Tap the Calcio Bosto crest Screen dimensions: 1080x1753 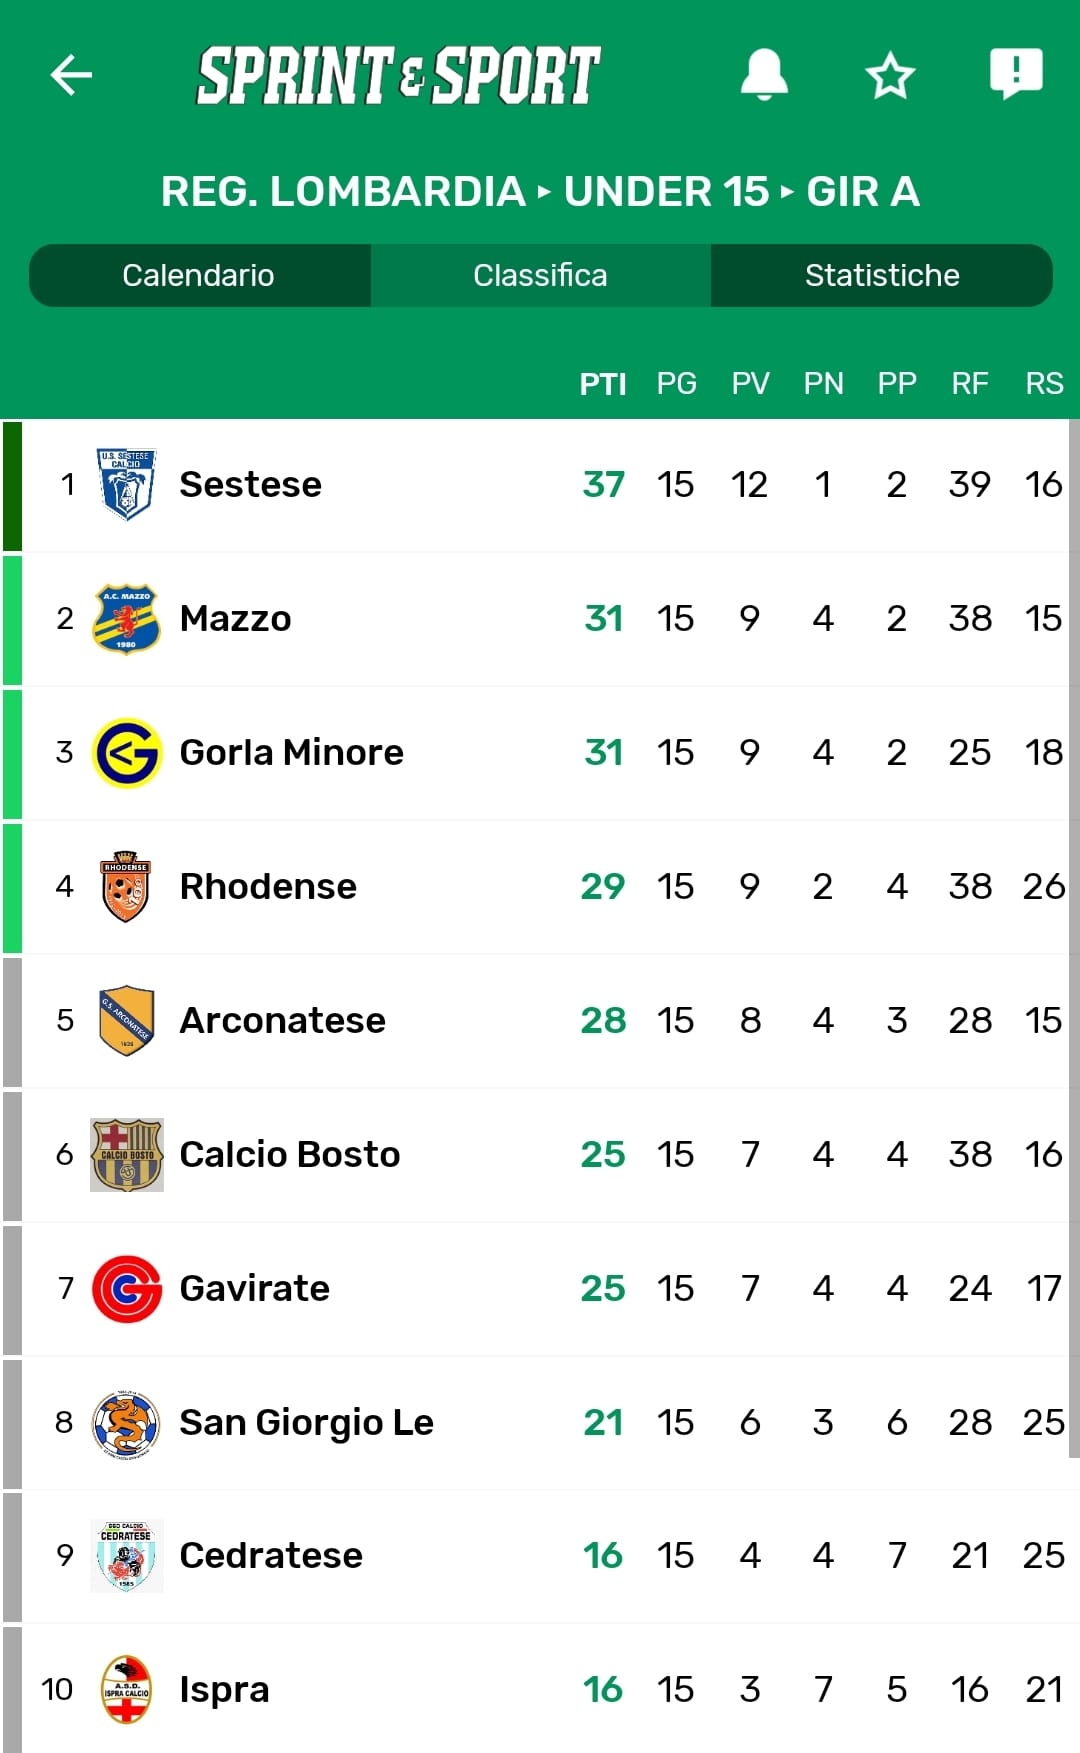click(x=126, y=1155)
